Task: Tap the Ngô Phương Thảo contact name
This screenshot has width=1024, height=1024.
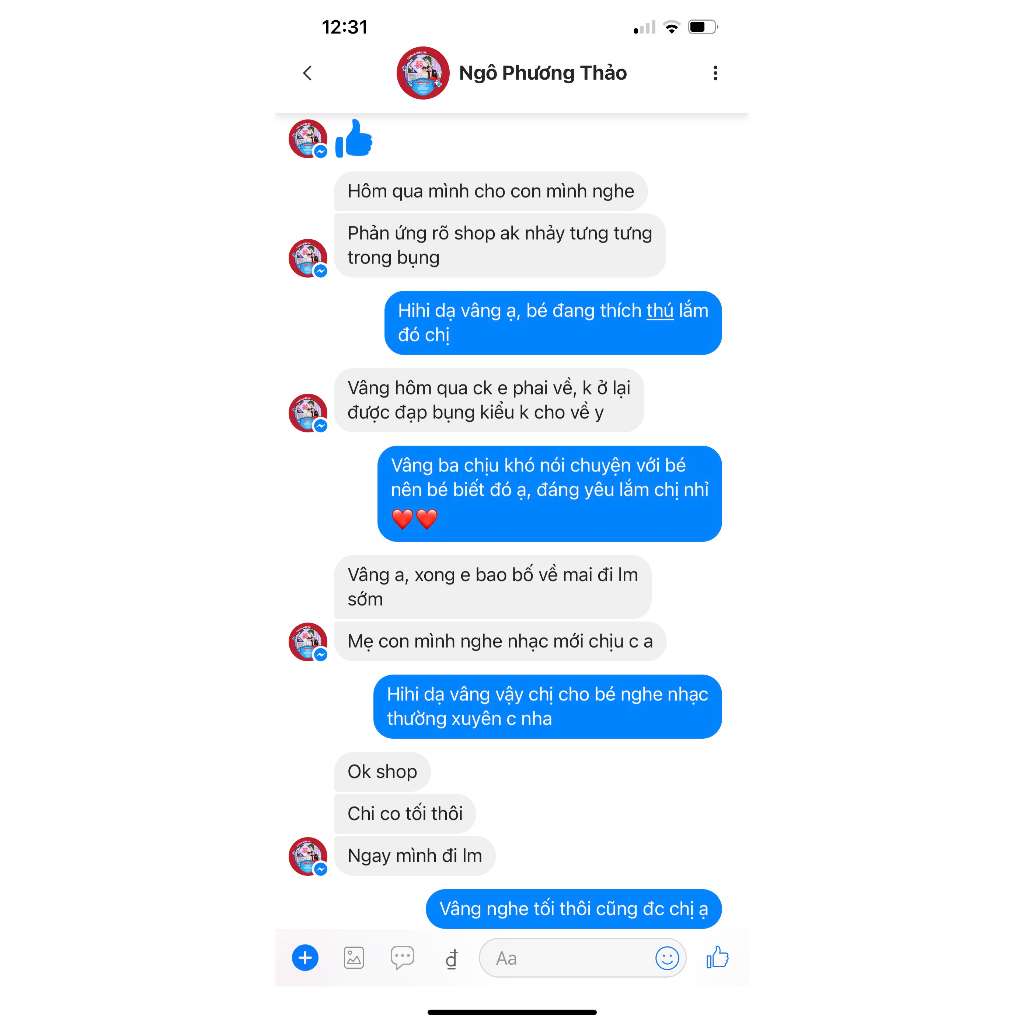Action: coord(543,73)
